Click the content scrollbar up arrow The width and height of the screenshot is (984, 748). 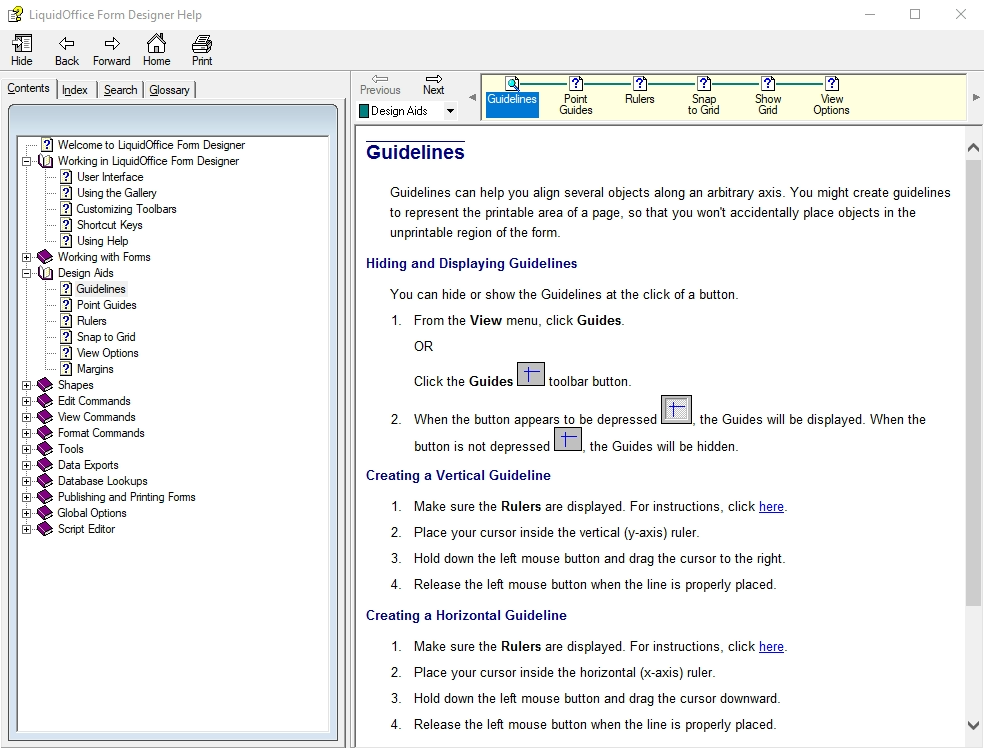973,147
